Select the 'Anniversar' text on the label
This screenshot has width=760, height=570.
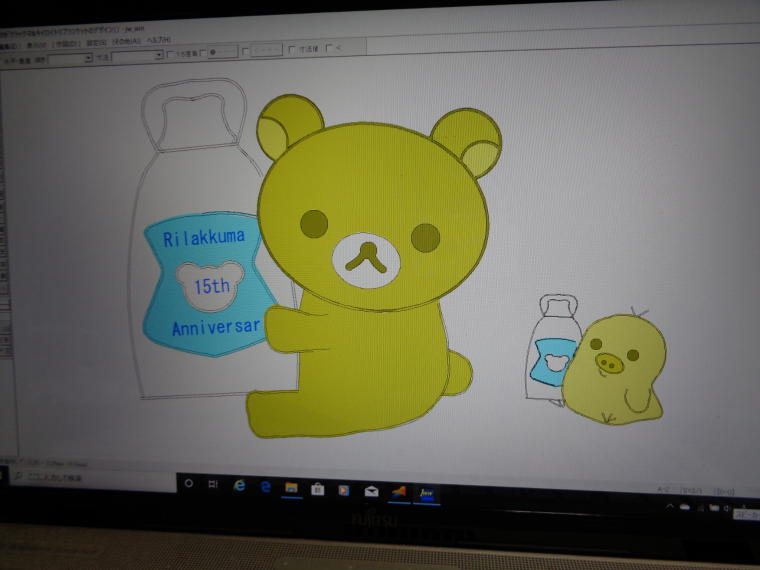click(216, 328)
